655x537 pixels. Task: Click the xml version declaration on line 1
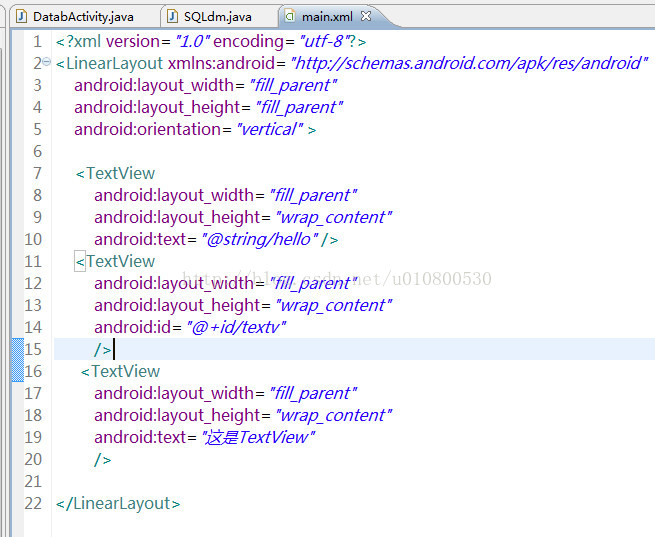(211, 41)
